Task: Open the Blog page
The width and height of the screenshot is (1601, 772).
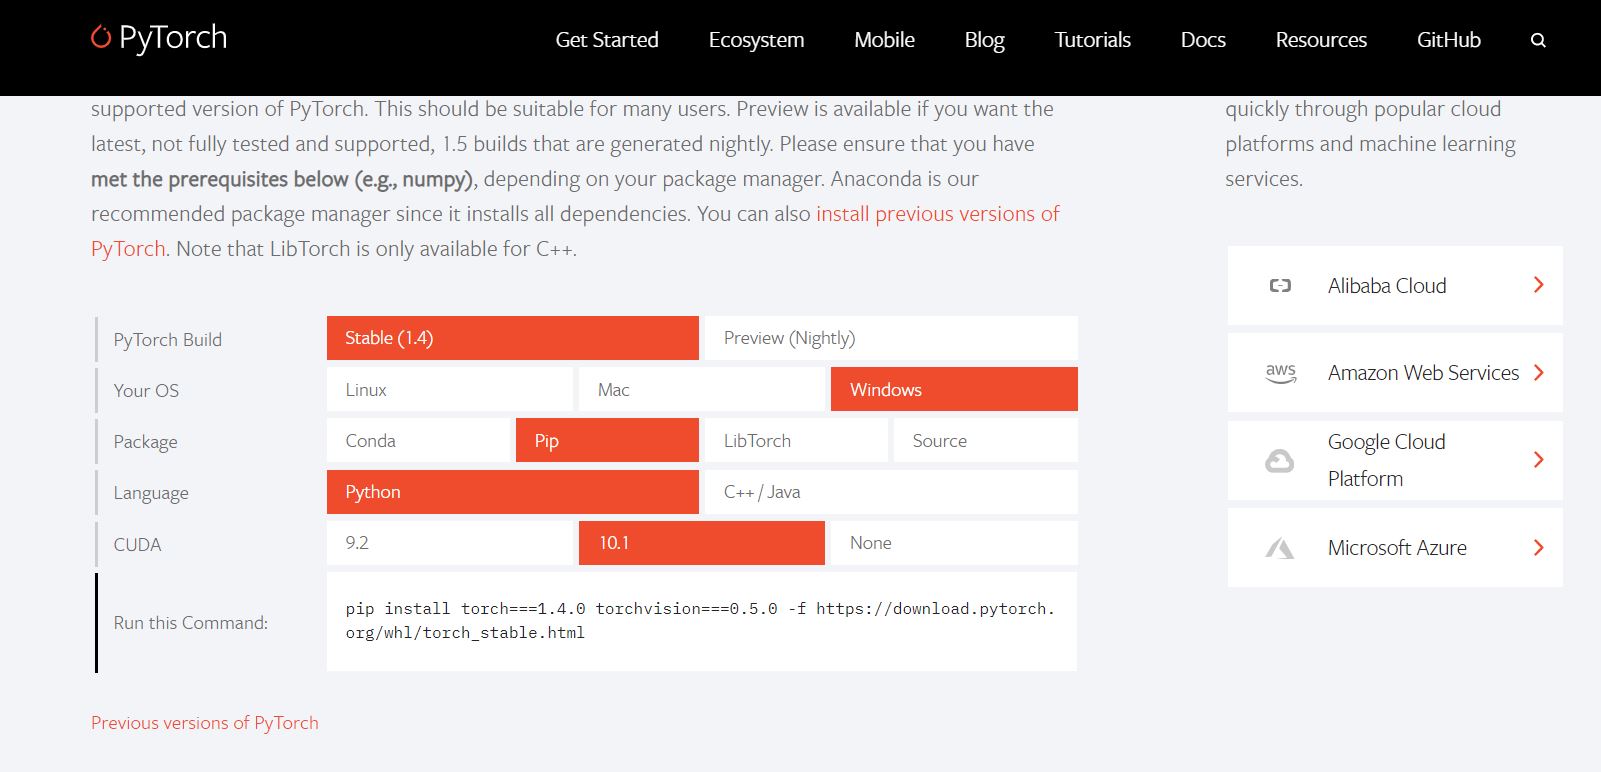Action: 984,40
